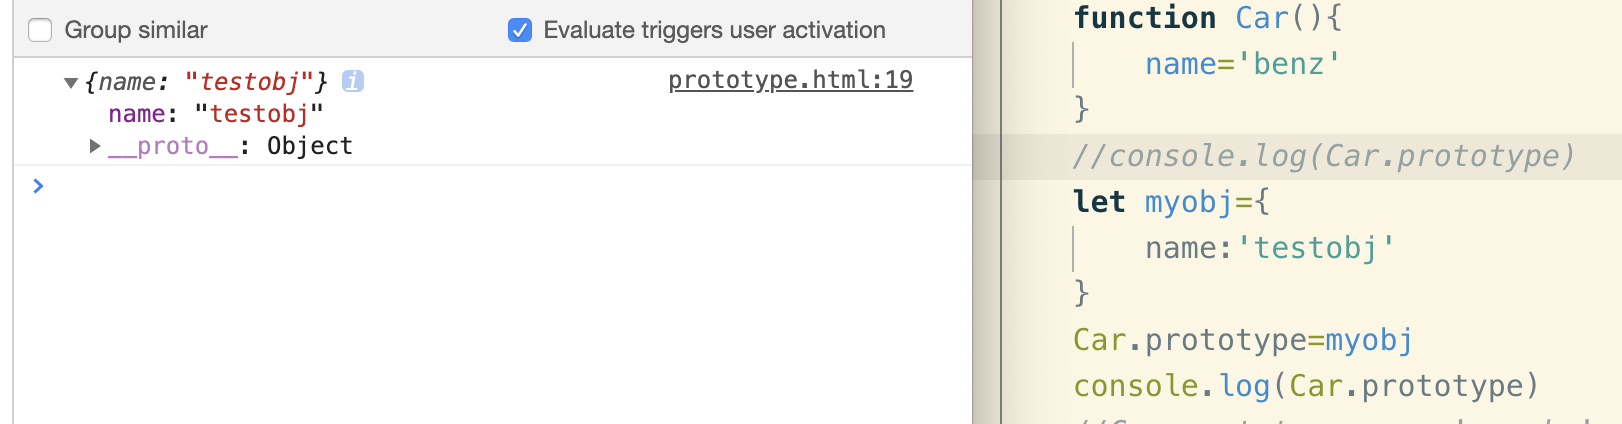Enable the Group similar checkbox
1622x424 pixels.
[x=40, y=30]
